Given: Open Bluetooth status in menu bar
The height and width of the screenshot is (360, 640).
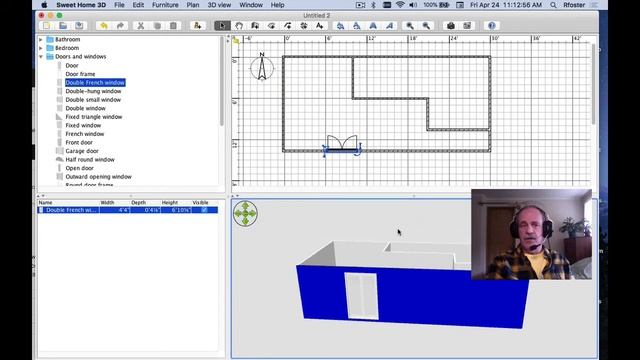Looking at the screenshot, I should (x=373, y=5).
